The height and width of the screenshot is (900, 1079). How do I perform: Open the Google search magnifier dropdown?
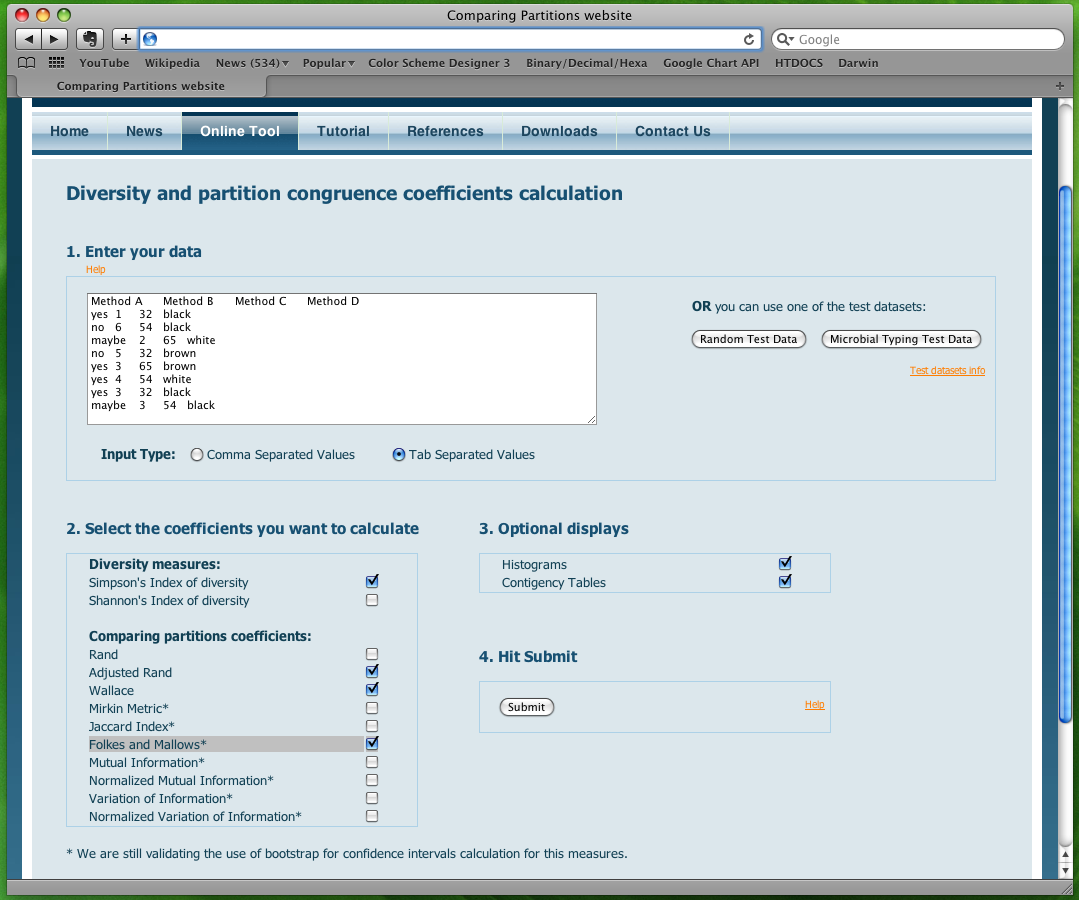(x=785, y=39)
